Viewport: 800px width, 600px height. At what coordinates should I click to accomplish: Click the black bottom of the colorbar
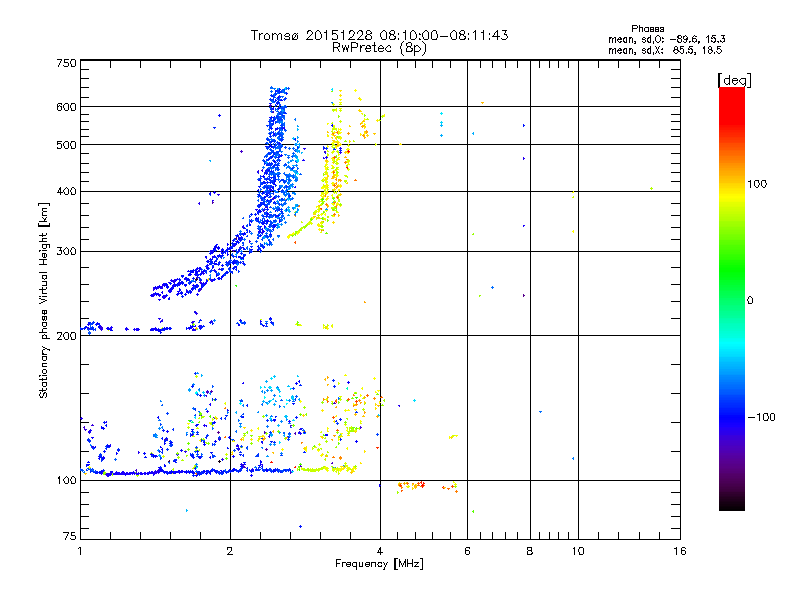pos(732,504)
